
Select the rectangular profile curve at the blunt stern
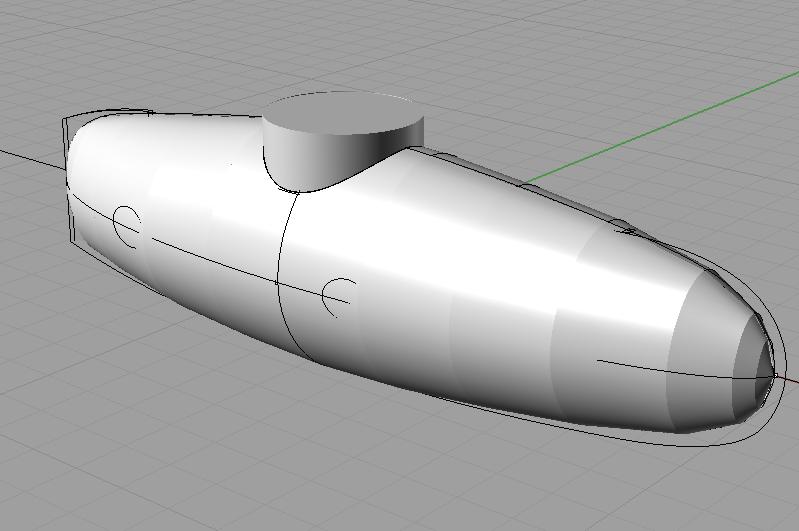69,178
